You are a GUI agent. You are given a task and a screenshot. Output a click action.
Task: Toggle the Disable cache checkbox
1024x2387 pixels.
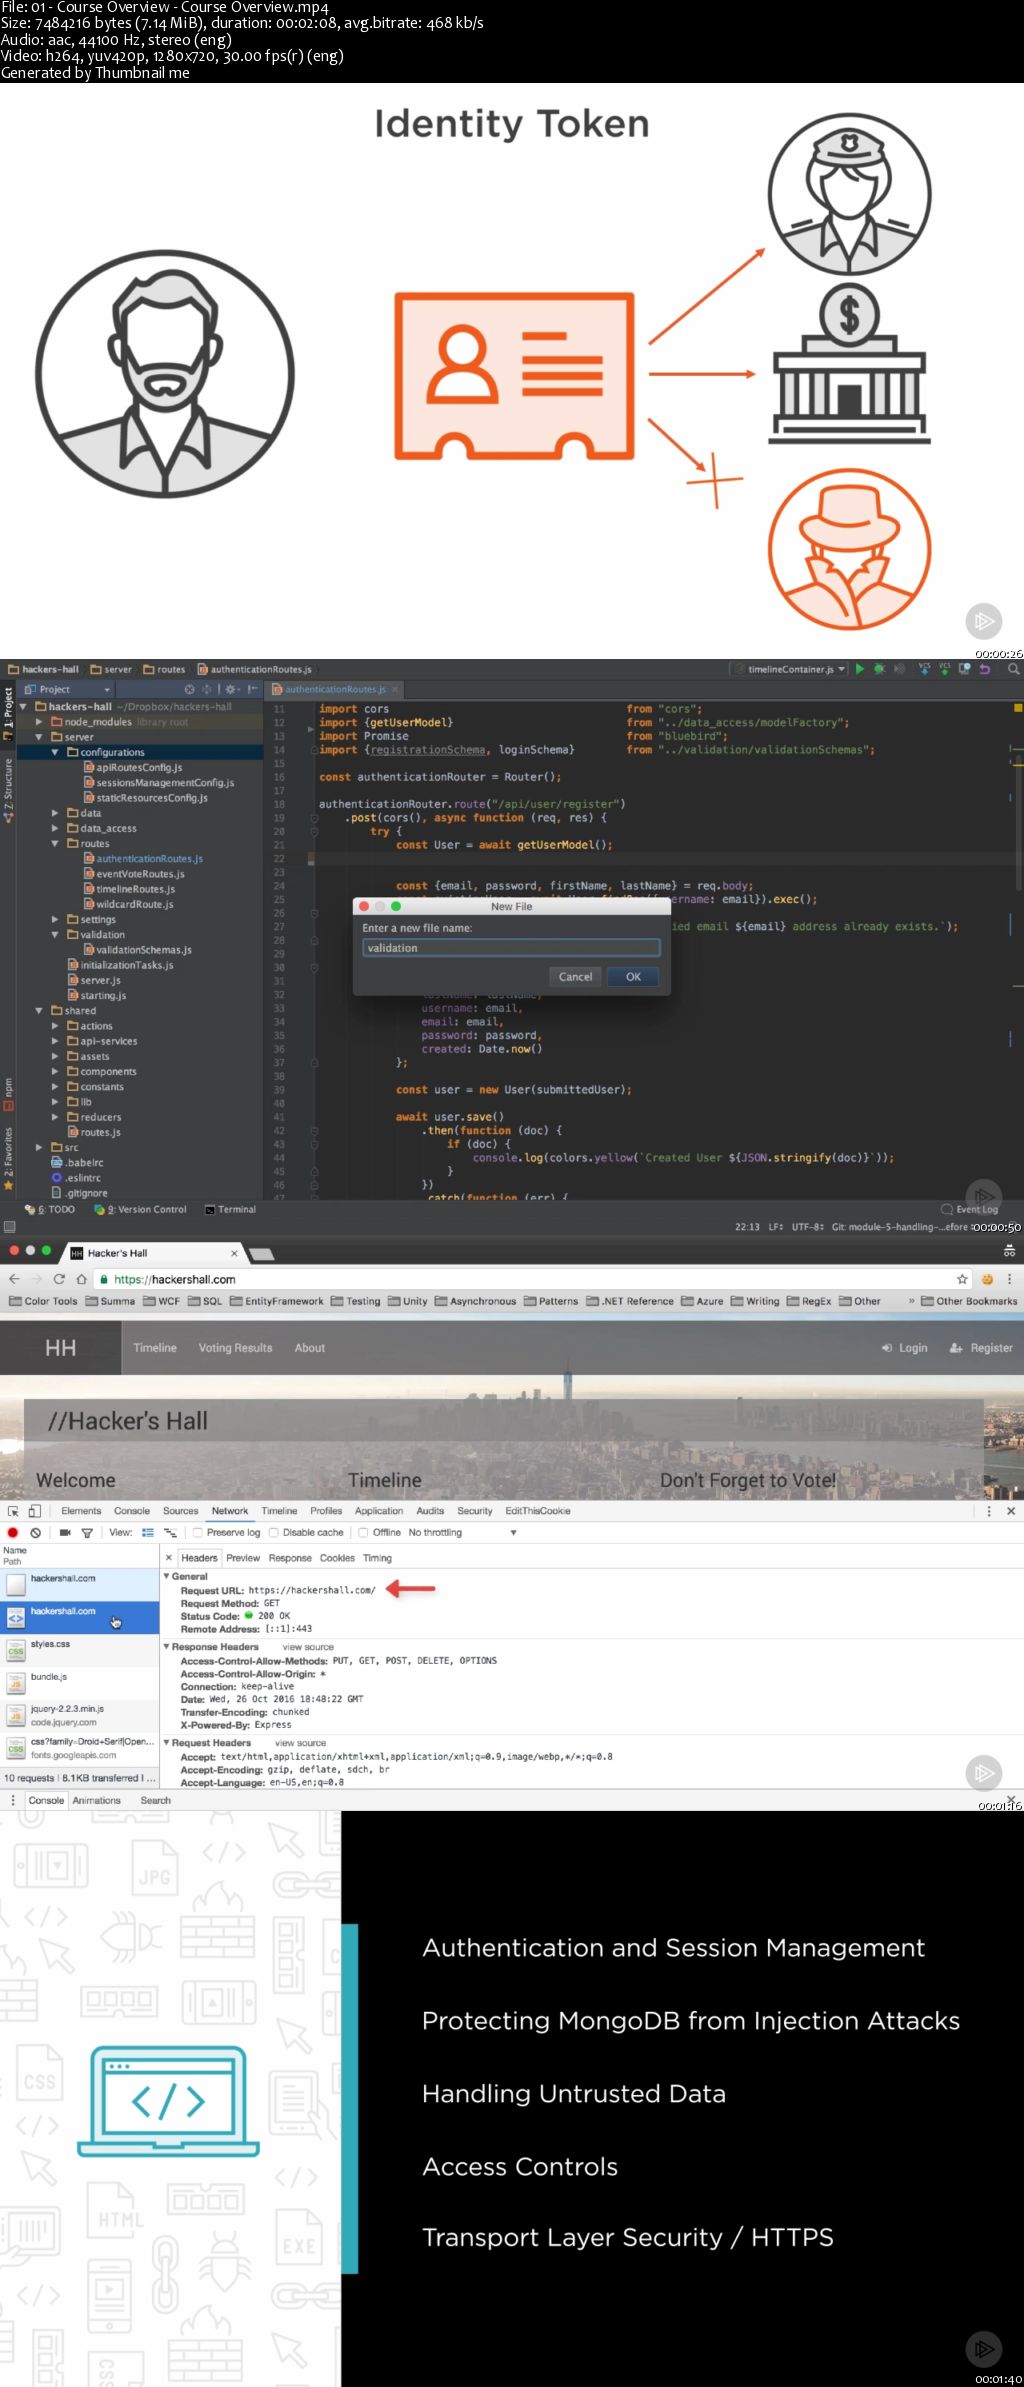point(274,1533)
